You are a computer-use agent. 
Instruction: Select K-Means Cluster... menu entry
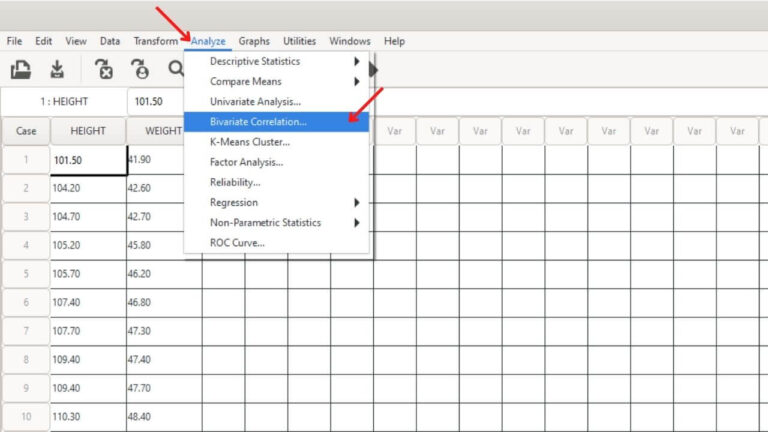[x=276, y=142]
